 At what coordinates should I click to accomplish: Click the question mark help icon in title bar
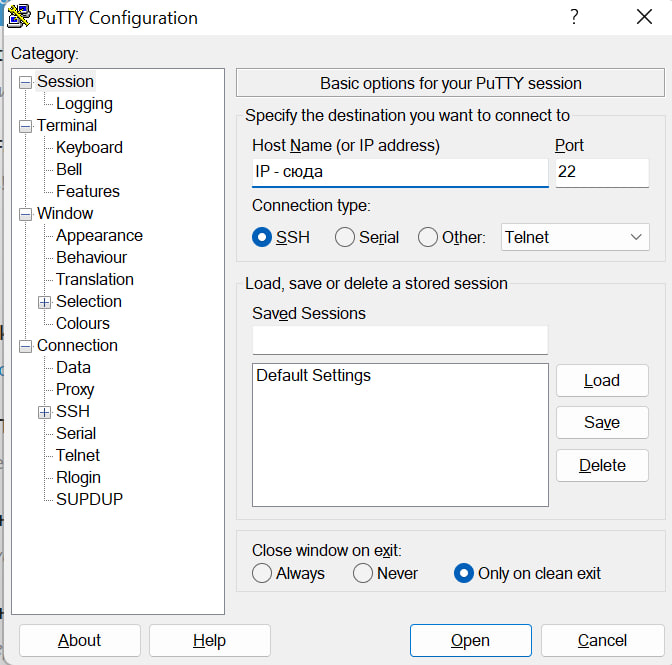tap(574, 17)
